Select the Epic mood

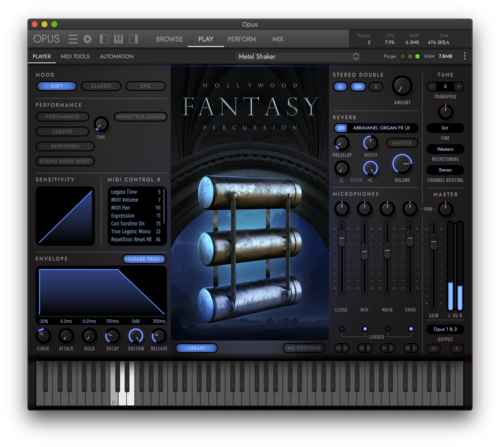[146, 86]
